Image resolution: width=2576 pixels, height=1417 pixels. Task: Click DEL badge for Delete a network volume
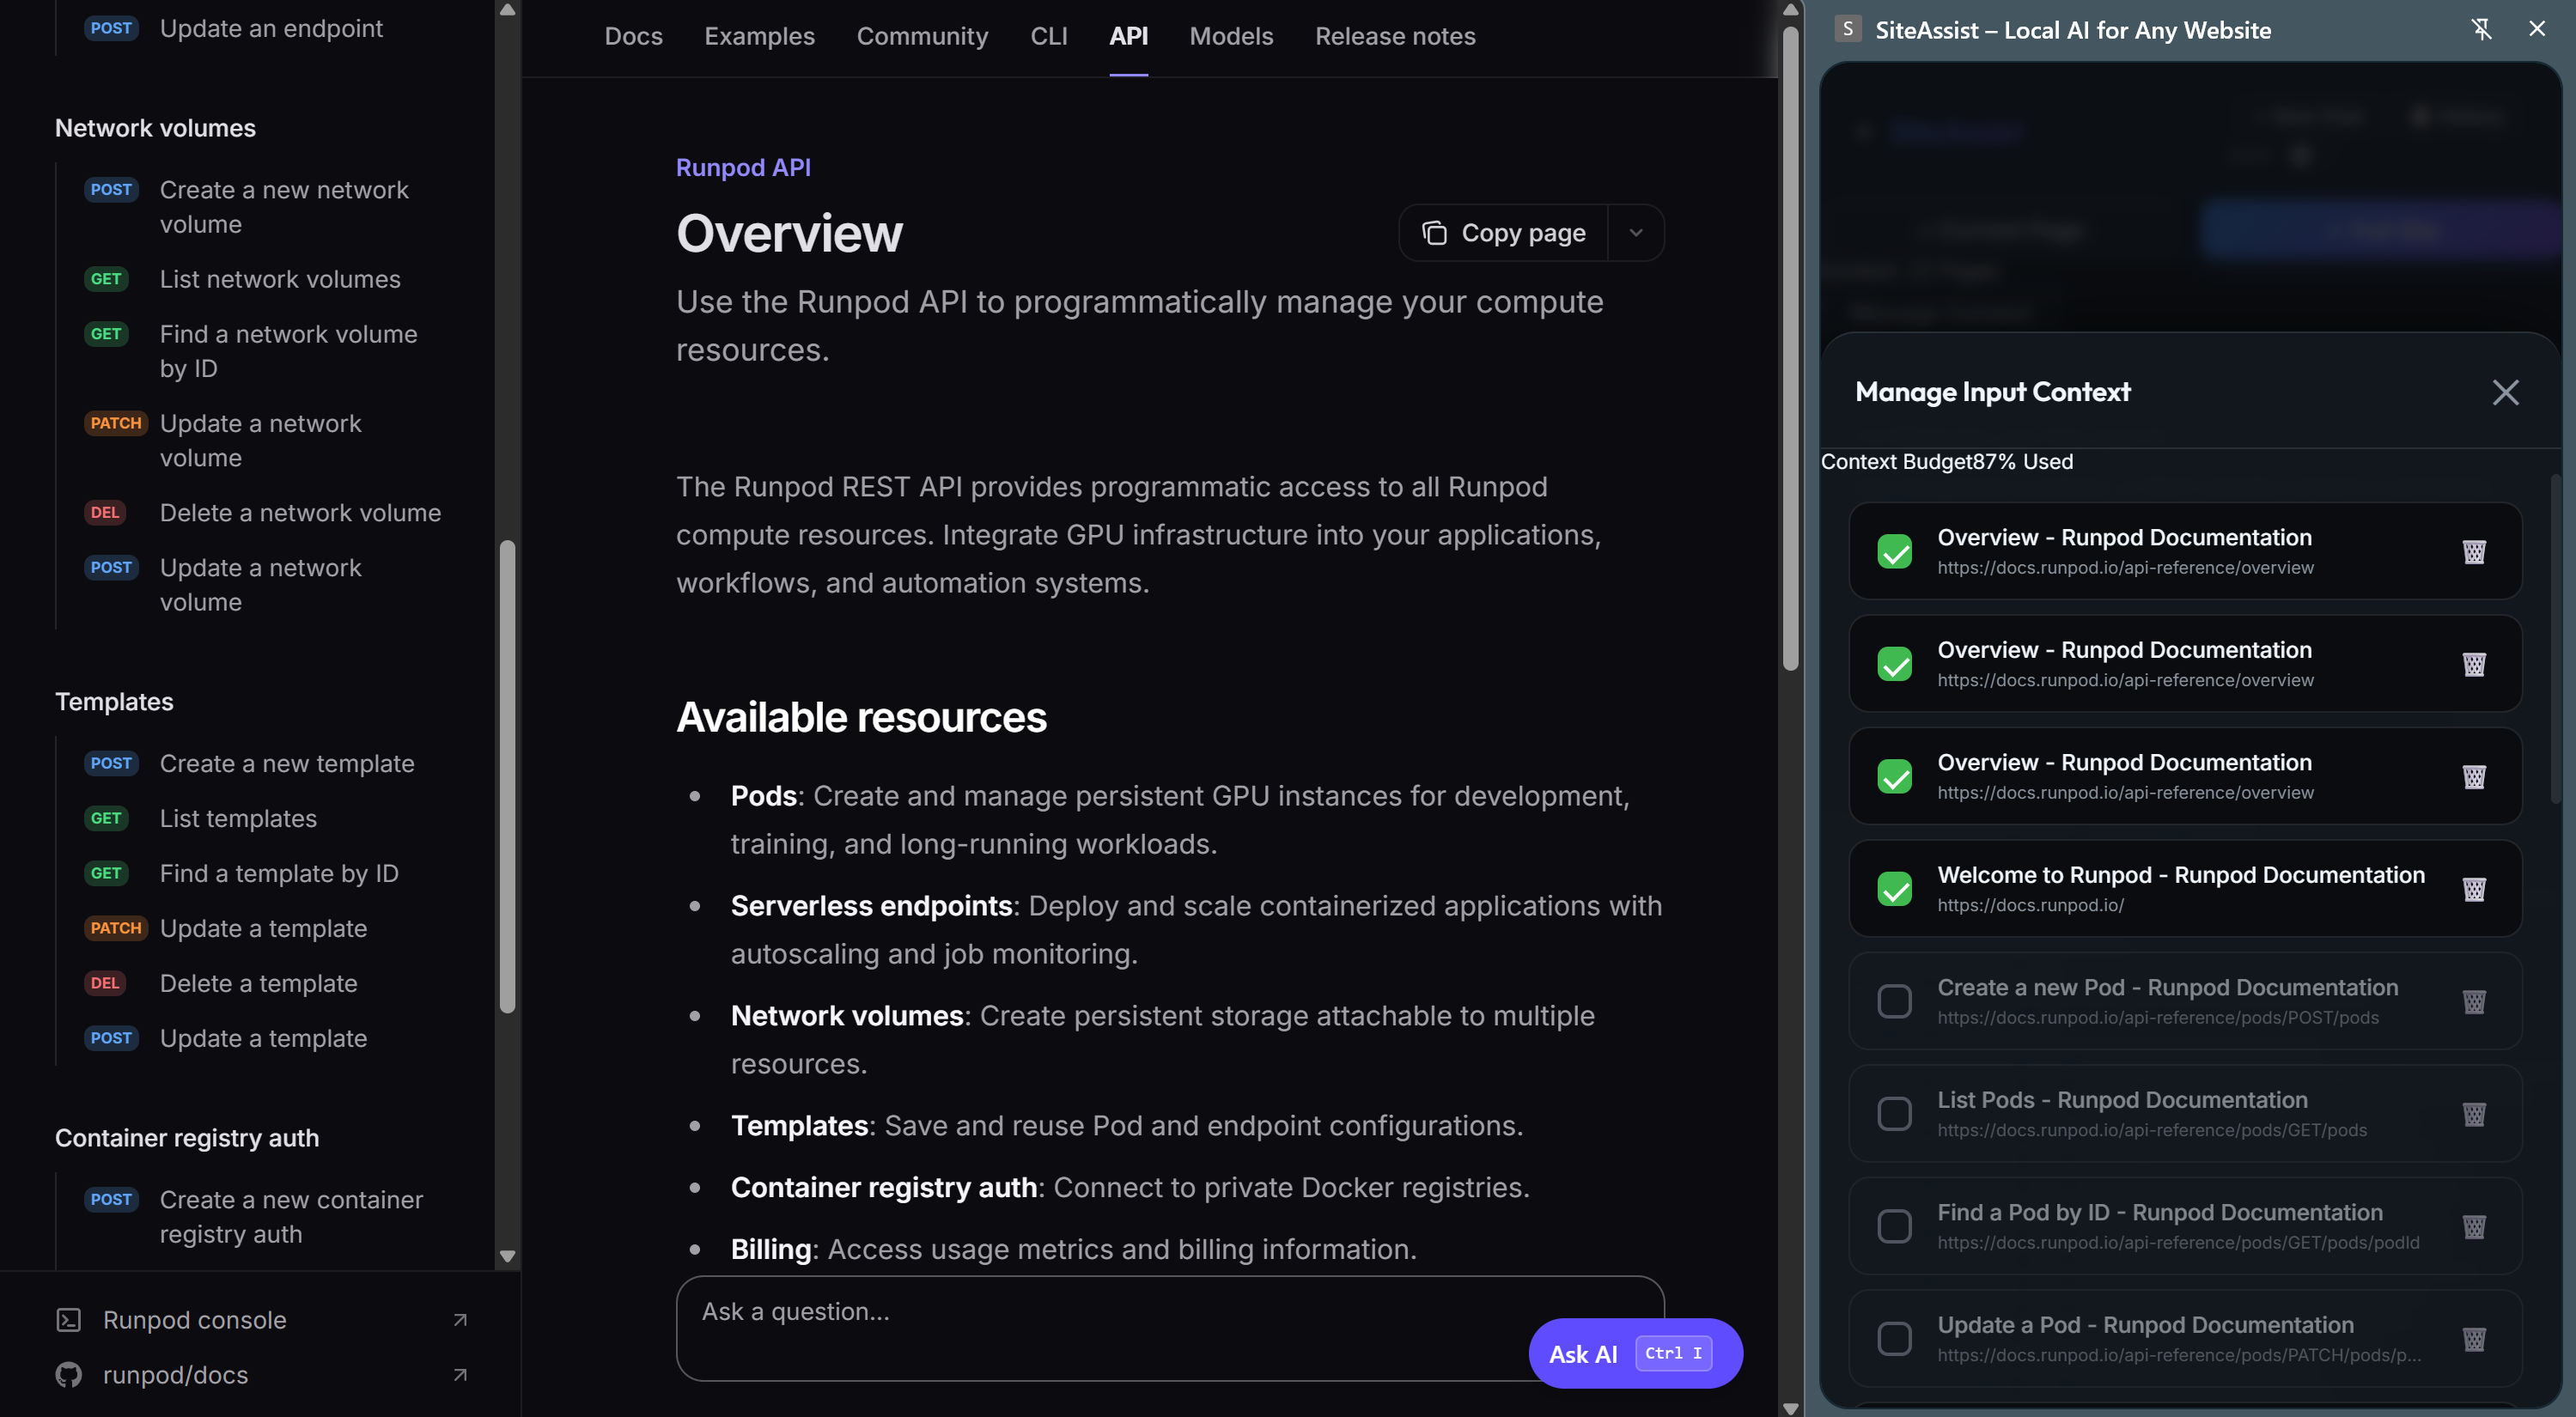[105, 513]
